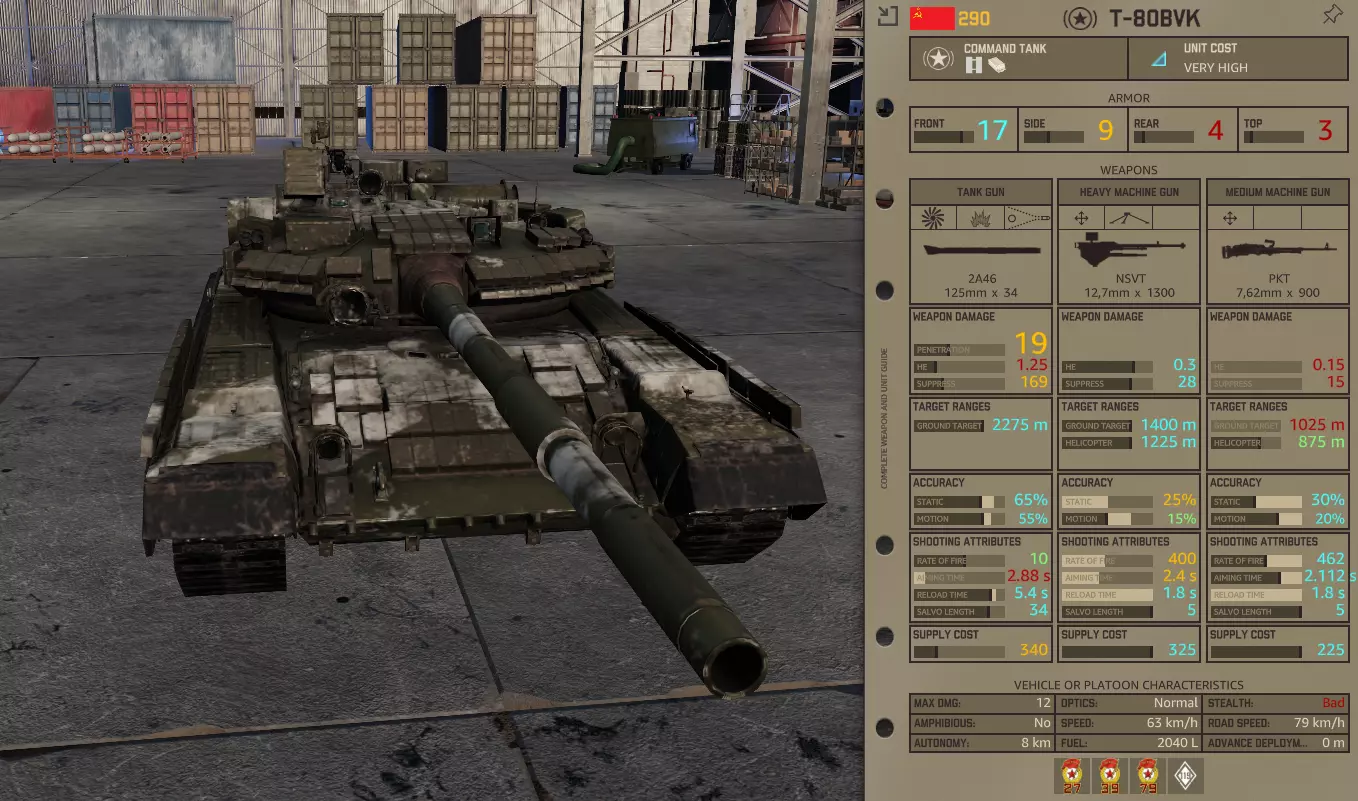Click the Medium Machine Gun weapon header

1278,192
